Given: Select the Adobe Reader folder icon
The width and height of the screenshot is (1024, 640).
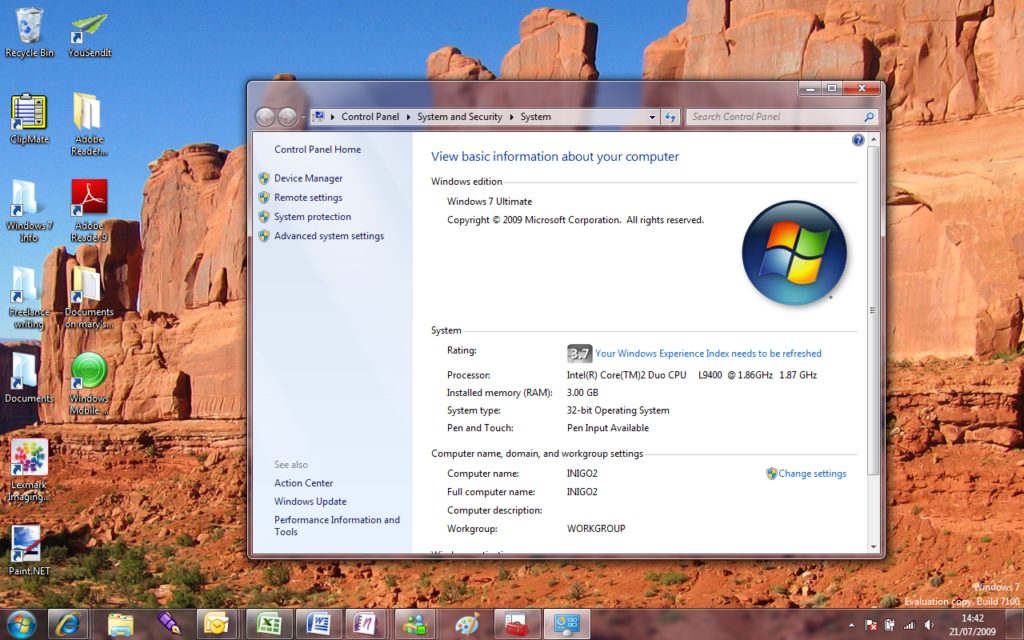Looking at the screenshot, I should [x=89, y=124].
